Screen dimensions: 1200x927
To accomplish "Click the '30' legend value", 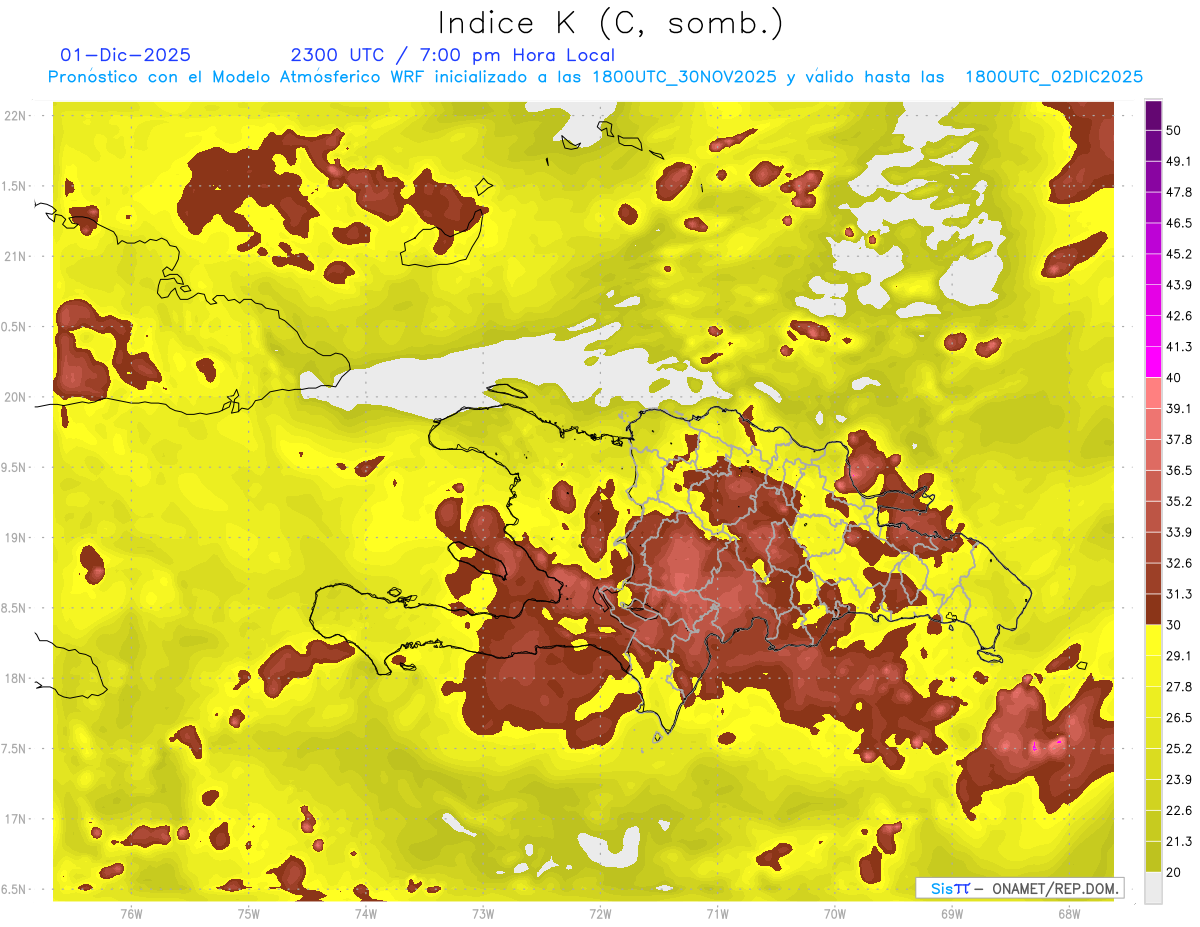I will point(1174,625).
